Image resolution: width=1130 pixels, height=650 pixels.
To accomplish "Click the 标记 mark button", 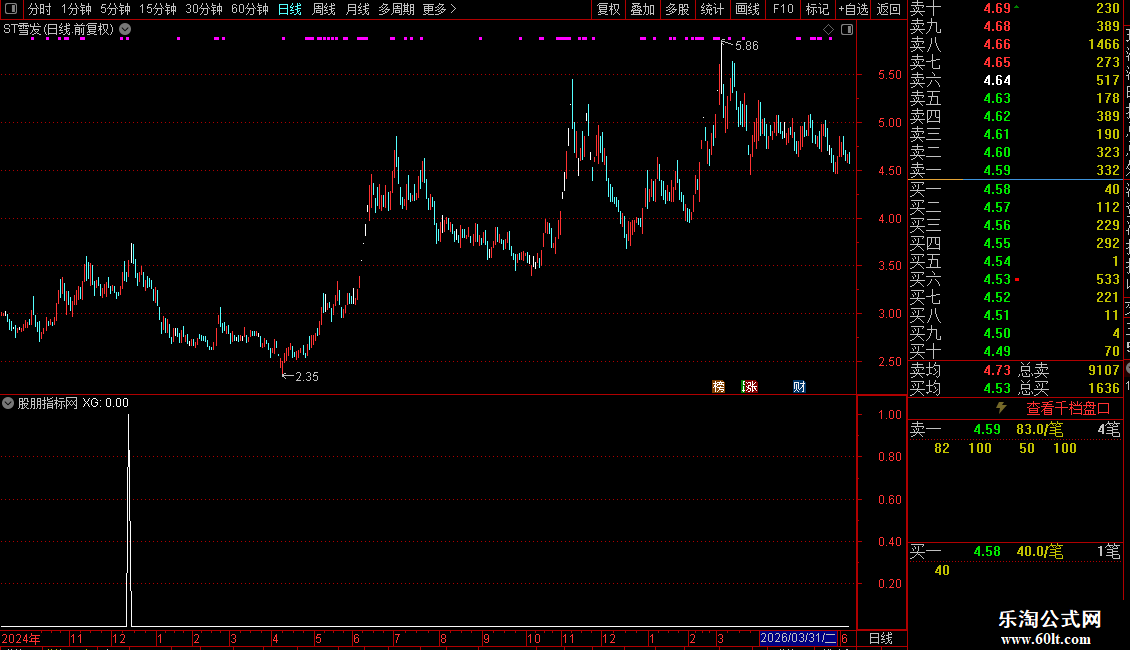I will pyautogui.click(x=817, y=9).
